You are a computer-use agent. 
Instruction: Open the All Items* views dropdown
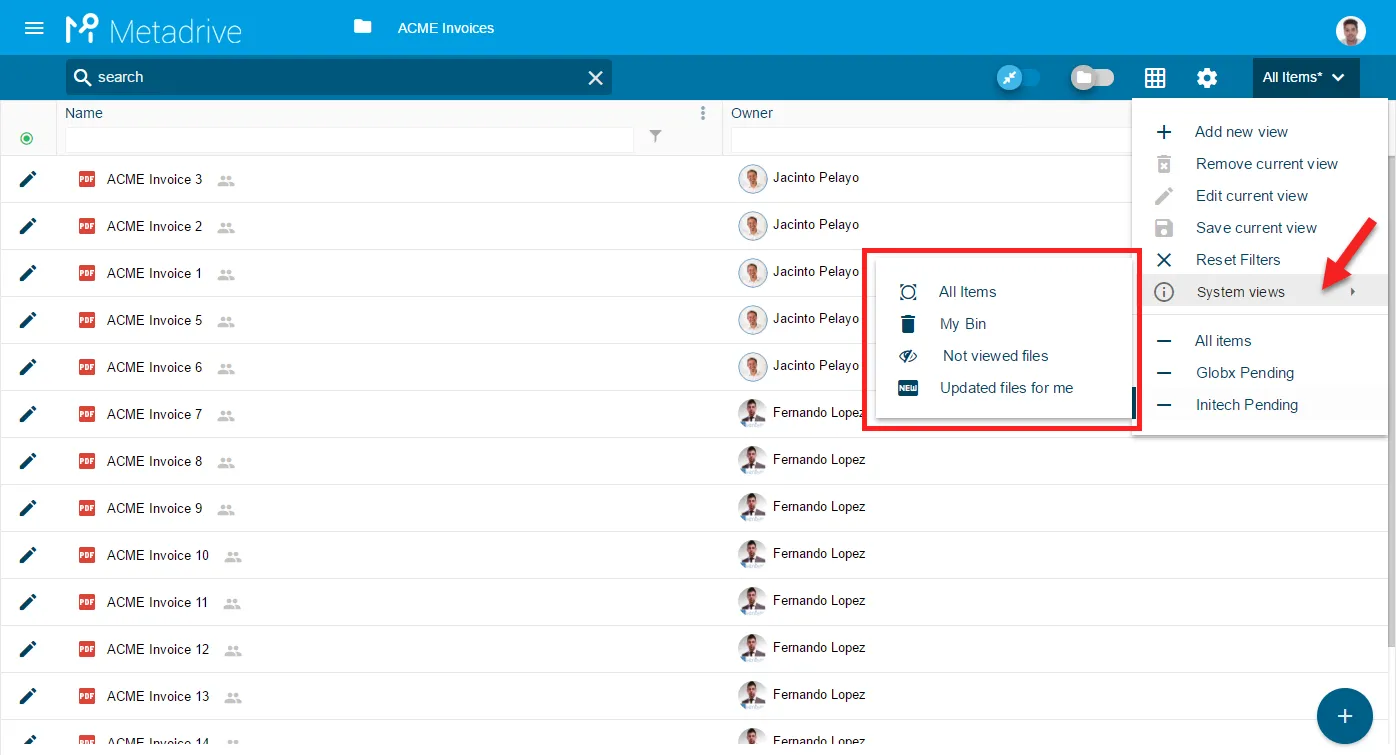point(1305,77)
